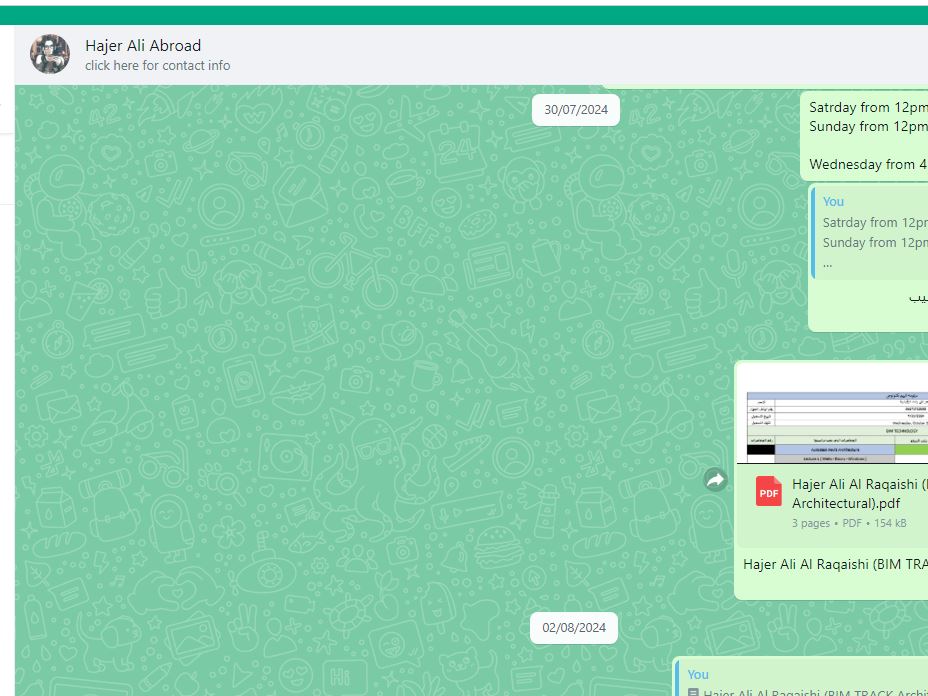
Task: Click the PDF caption starting "Hajer Ali Al Raqaishi (BIM"
Action: pyautogui.click(x=835, y=564)
